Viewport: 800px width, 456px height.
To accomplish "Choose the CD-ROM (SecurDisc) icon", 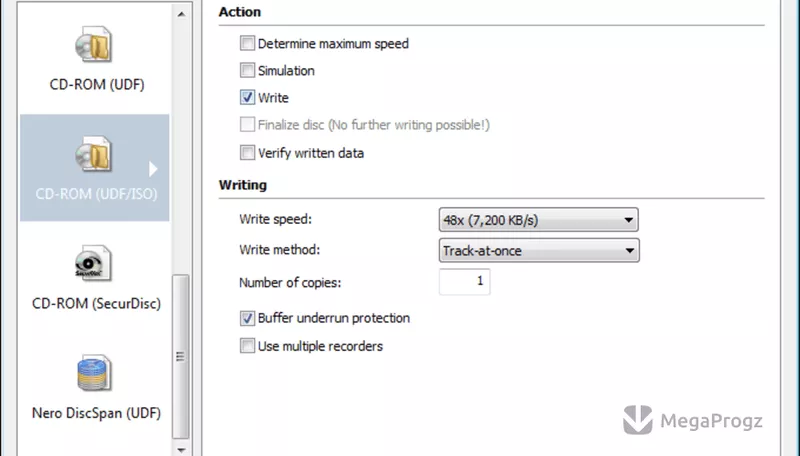I will [x=93, y=263].
